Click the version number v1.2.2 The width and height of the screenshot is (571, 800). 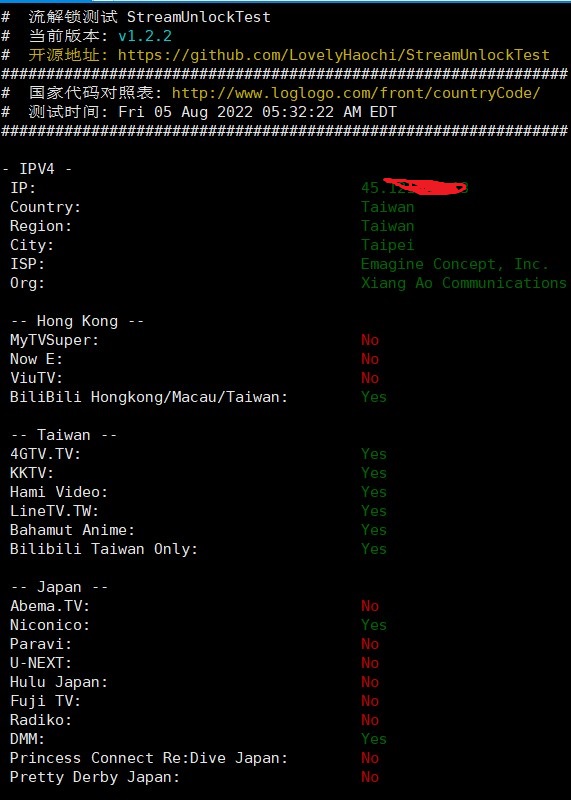tap(145, 36)
